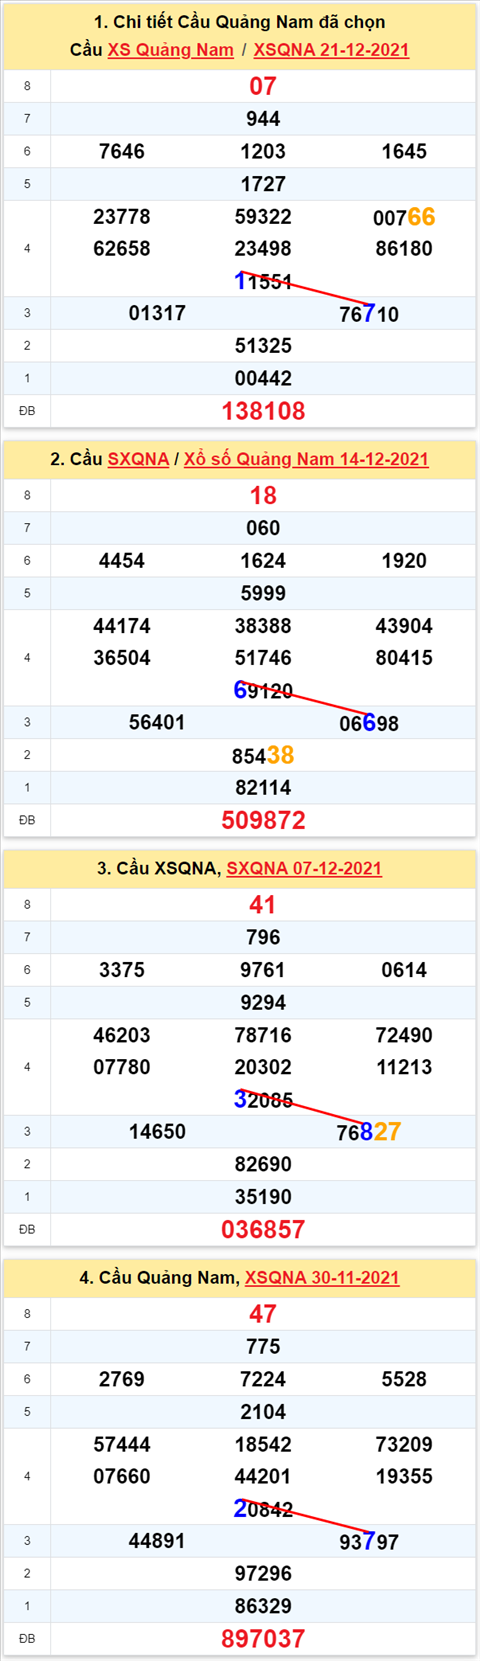Select the number 00766 with orange digits

coord(404,217)
